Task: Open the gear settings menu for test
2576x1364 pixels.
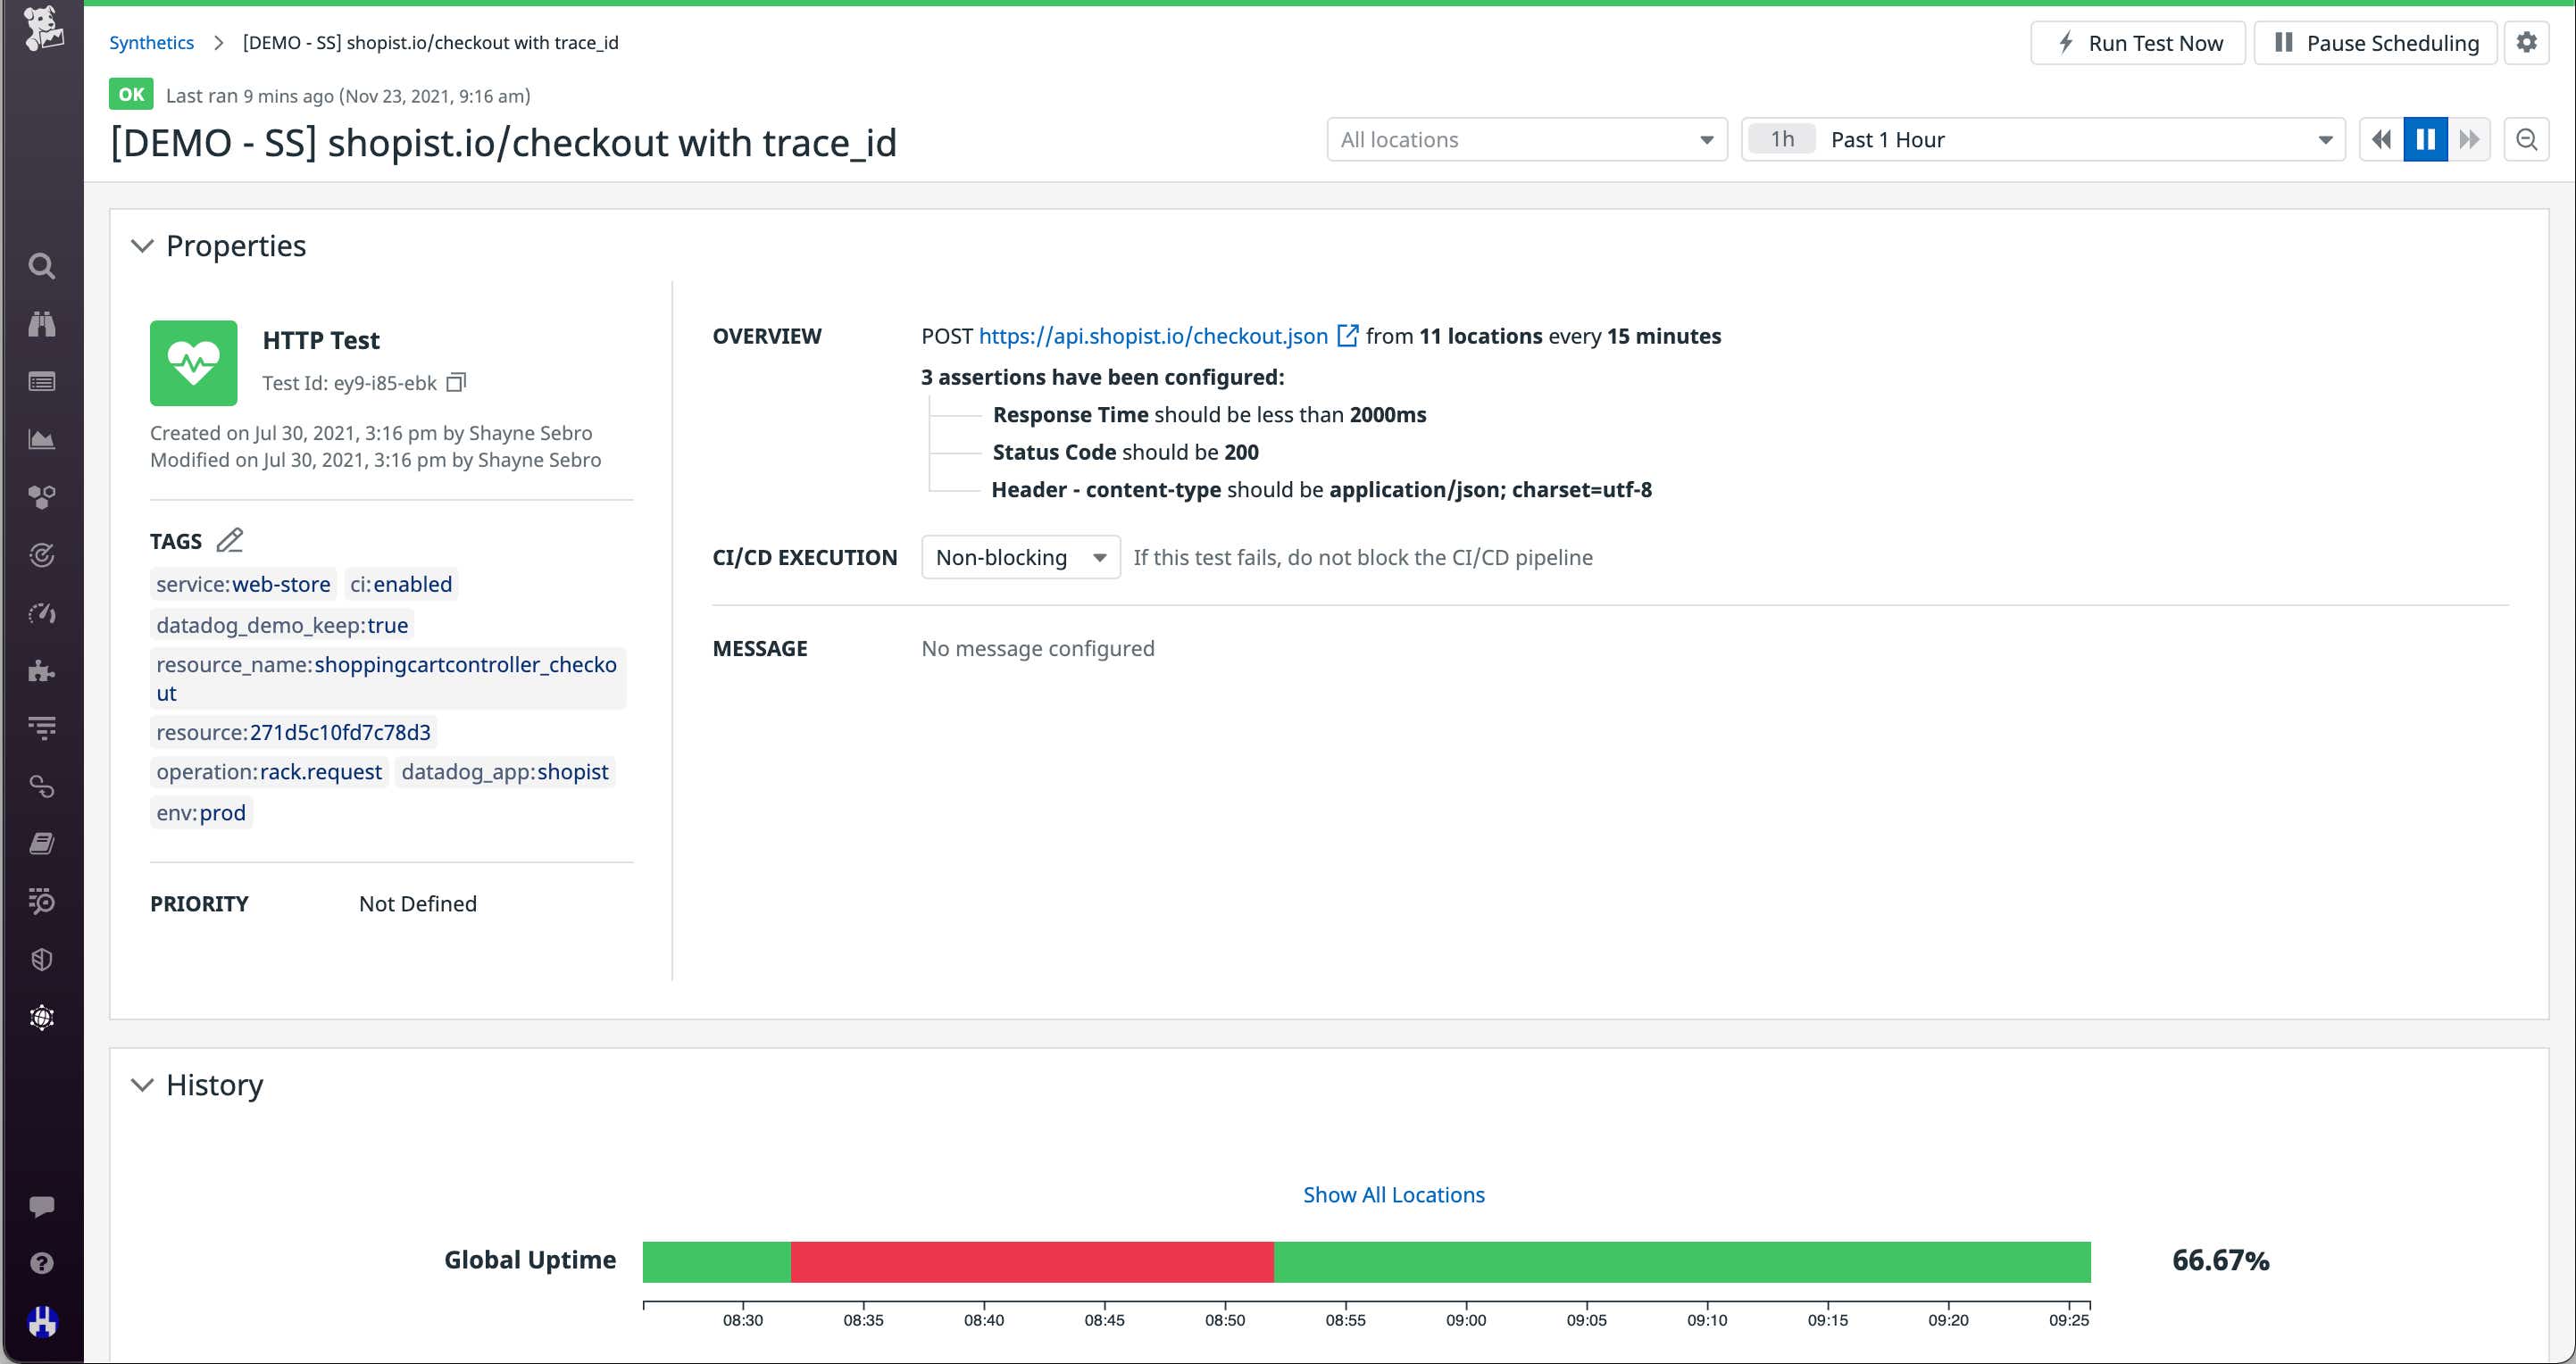Action: [2527, 43]
